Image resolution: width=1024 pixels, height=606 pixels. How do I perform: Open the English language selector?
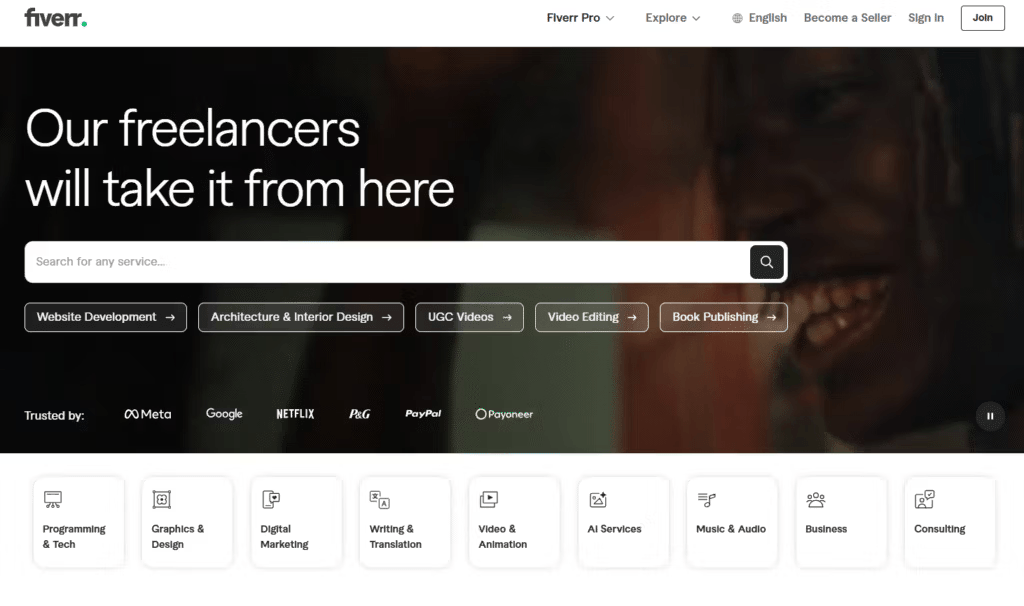point(758,17)
